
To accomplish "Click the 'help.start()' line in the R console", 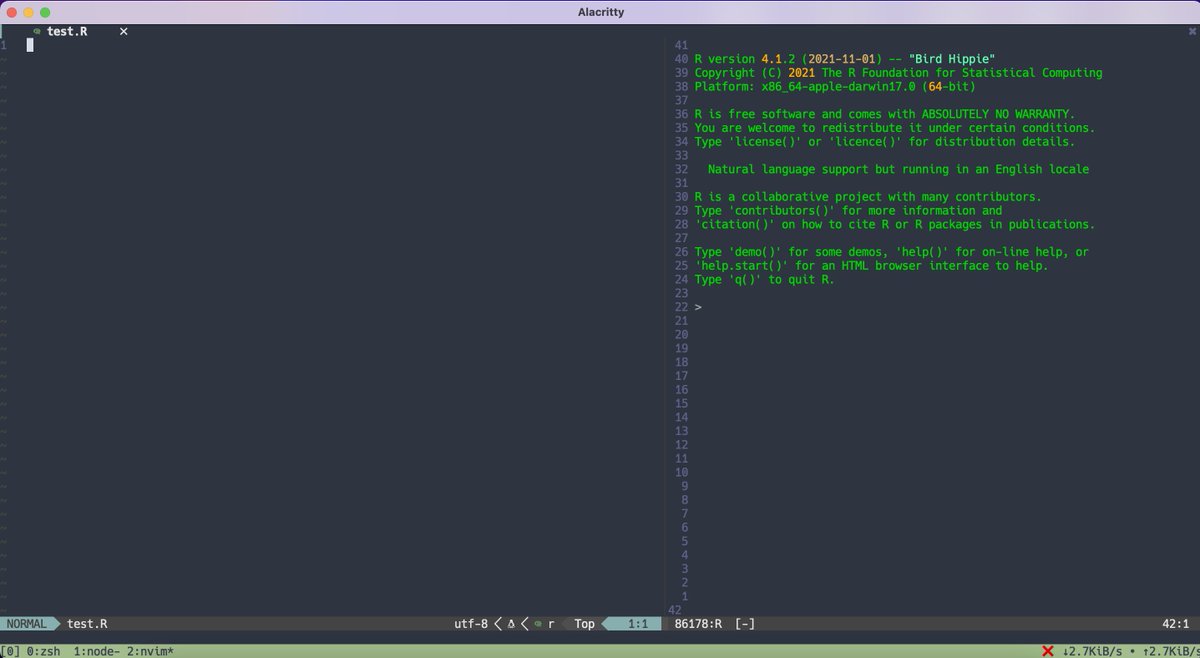I will [871, 266].
